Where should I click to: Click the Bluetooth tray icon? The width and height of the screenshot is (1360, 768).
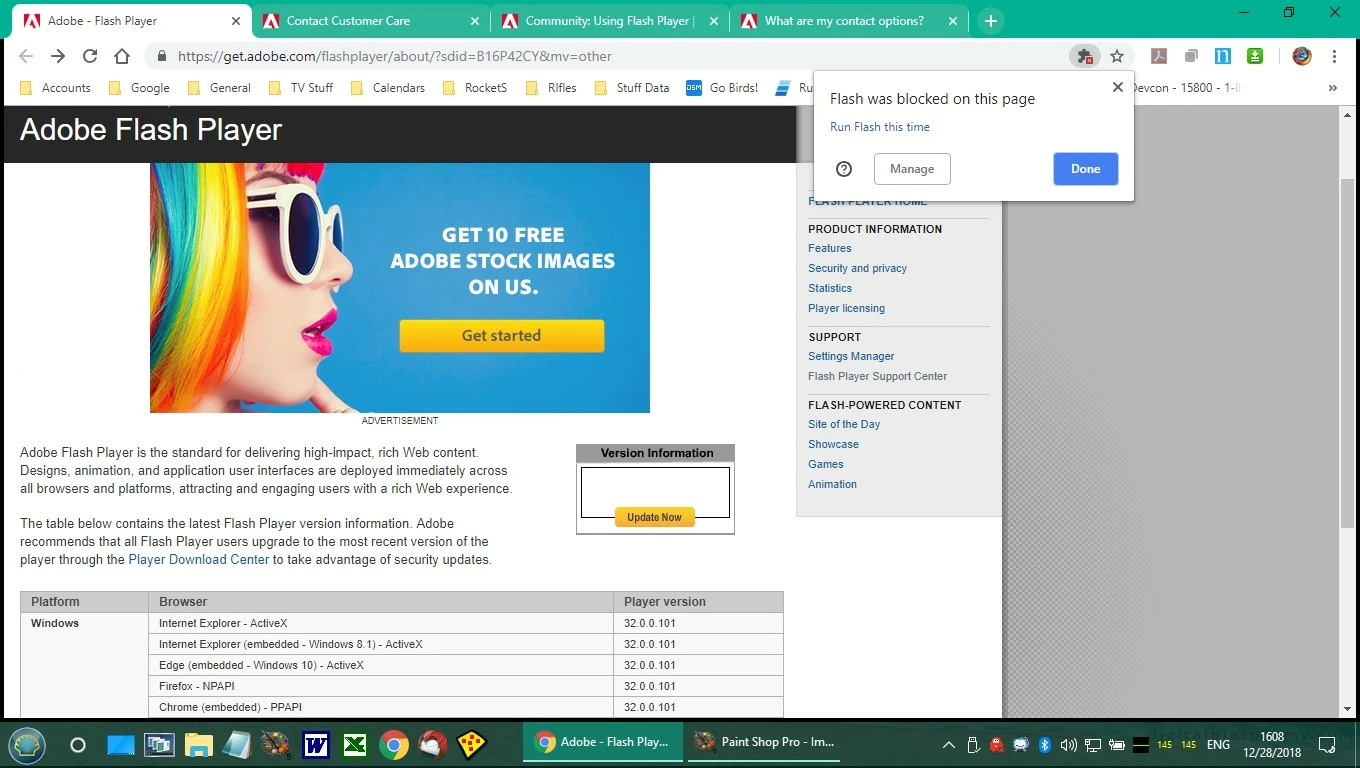1045,745
